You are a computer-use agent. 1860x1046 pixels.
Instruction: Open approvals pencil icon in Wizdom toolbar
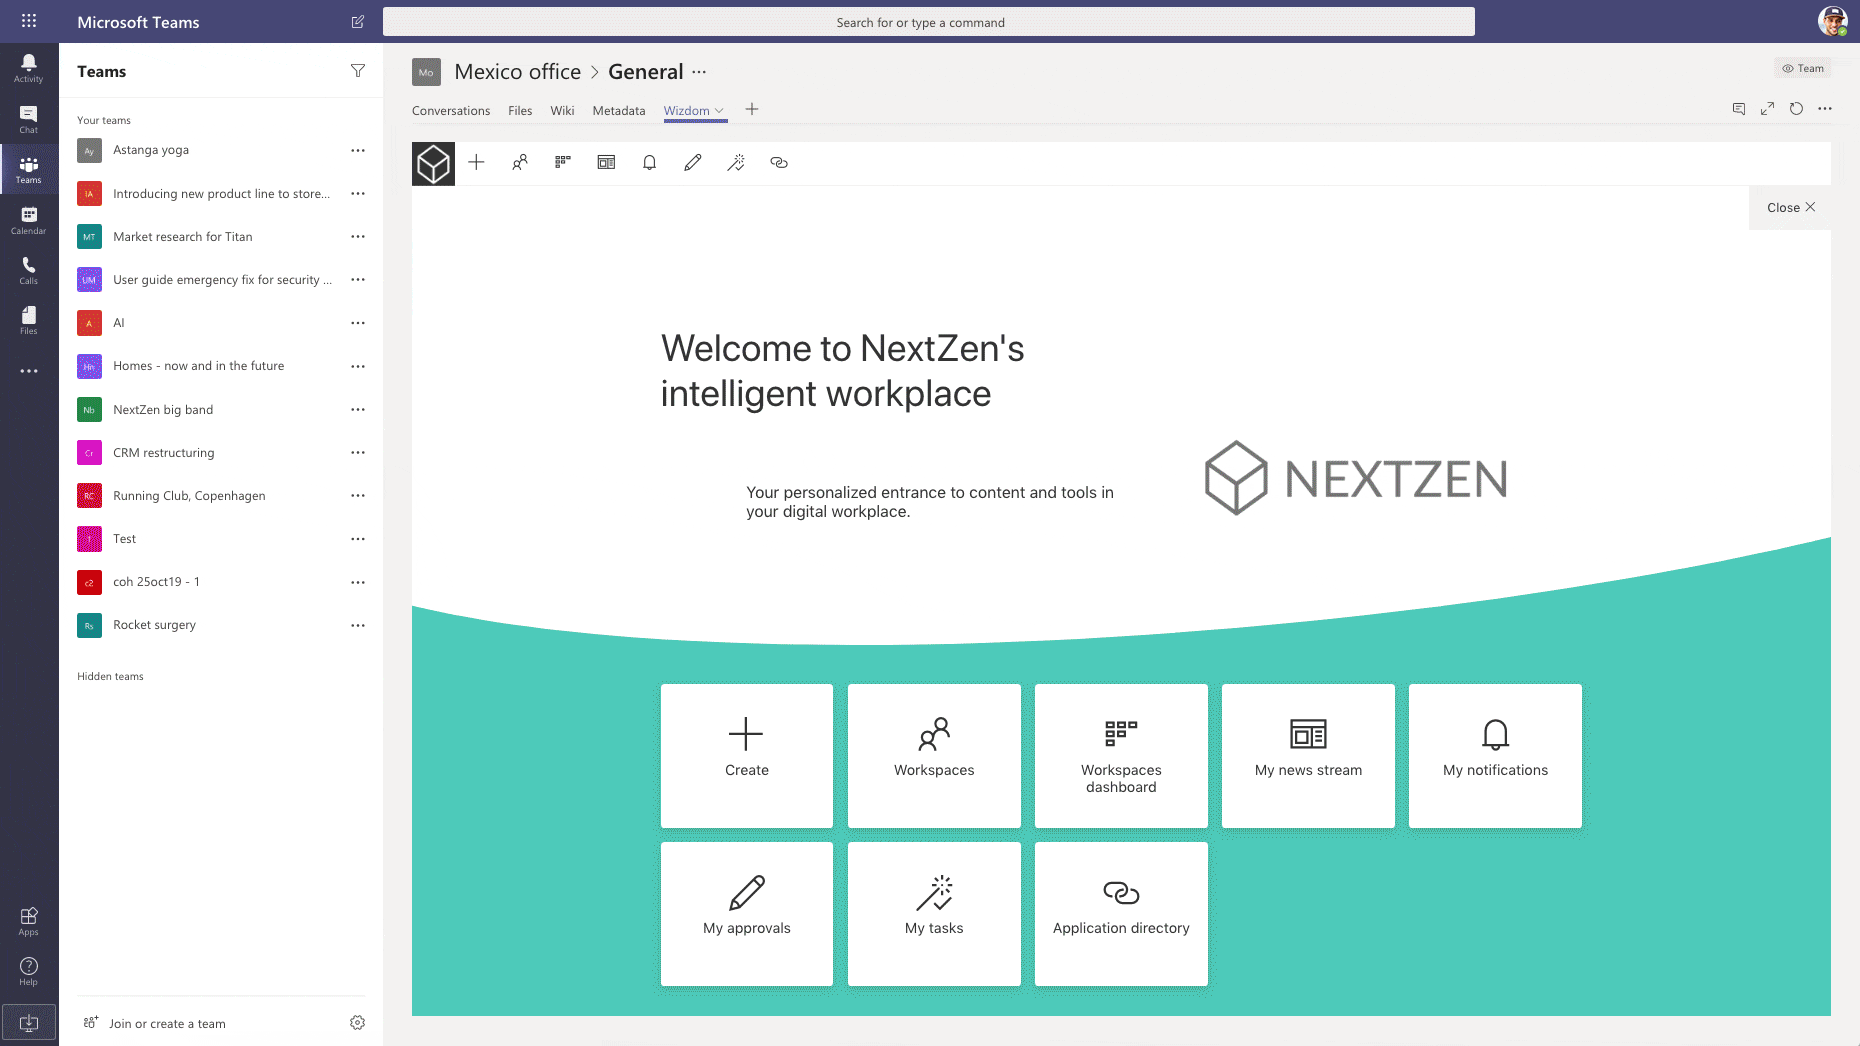point(693,162)
